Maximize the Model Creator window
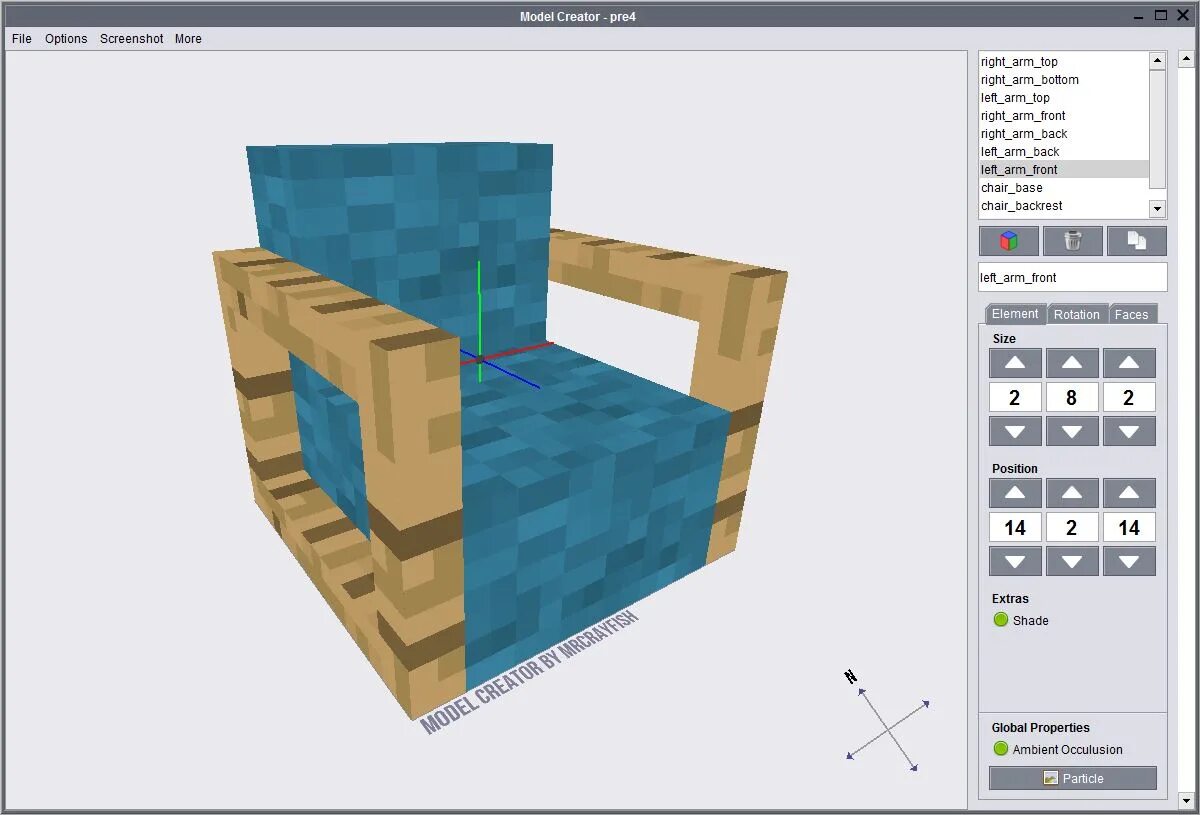The image size is (1200, 815). pos(1161,15)
